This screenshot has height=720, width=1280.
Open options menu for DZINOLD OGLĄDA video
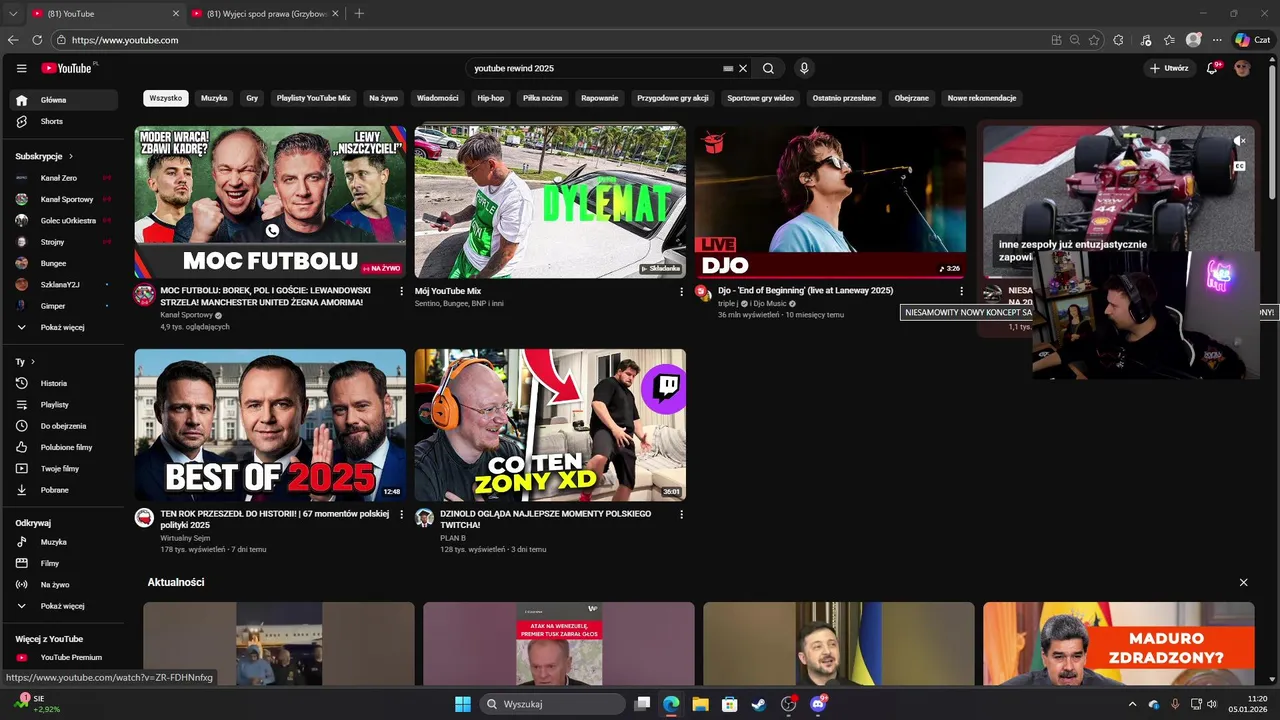682,514
